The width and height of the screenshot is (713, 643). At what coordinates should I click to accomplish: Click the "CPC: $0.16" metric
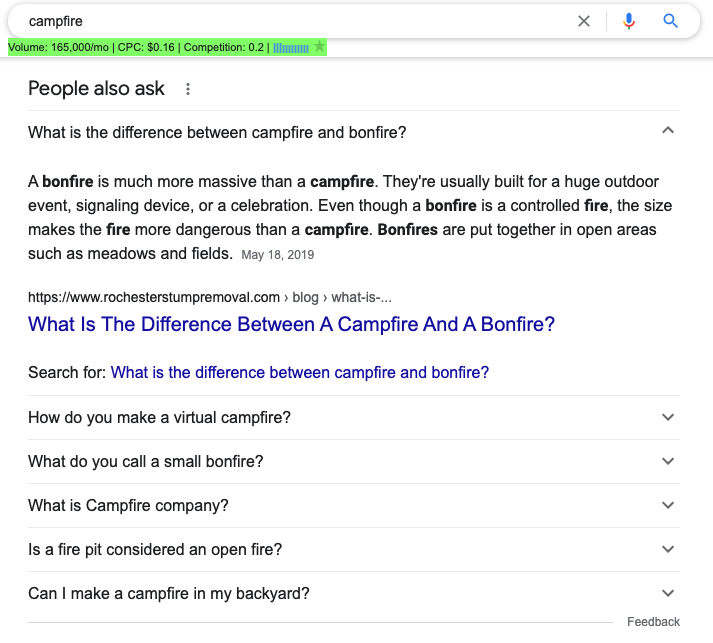click(x=146, y=47)
